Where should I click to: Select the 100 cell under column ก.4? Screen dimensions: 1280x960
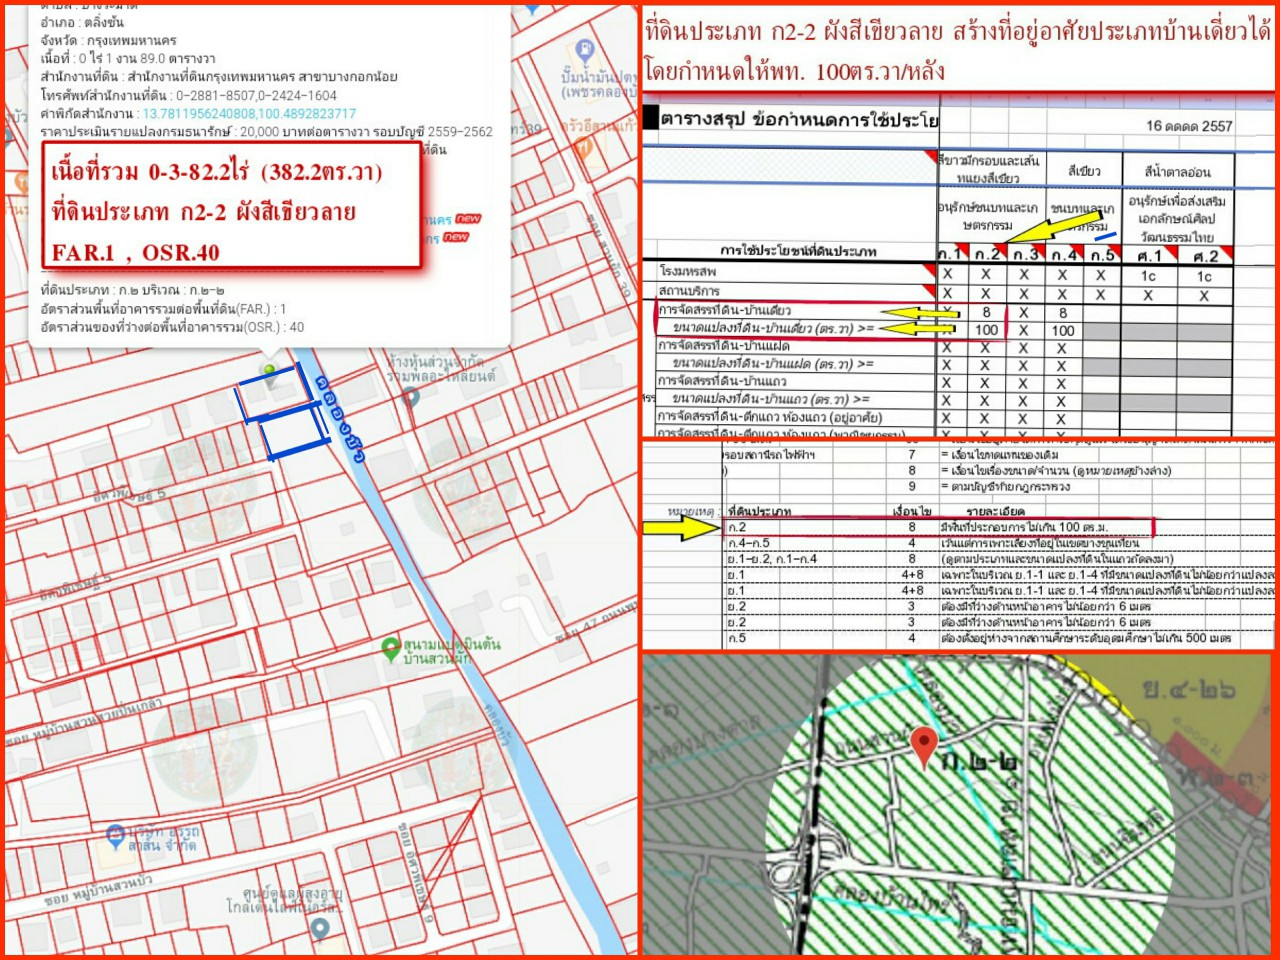1063,330
